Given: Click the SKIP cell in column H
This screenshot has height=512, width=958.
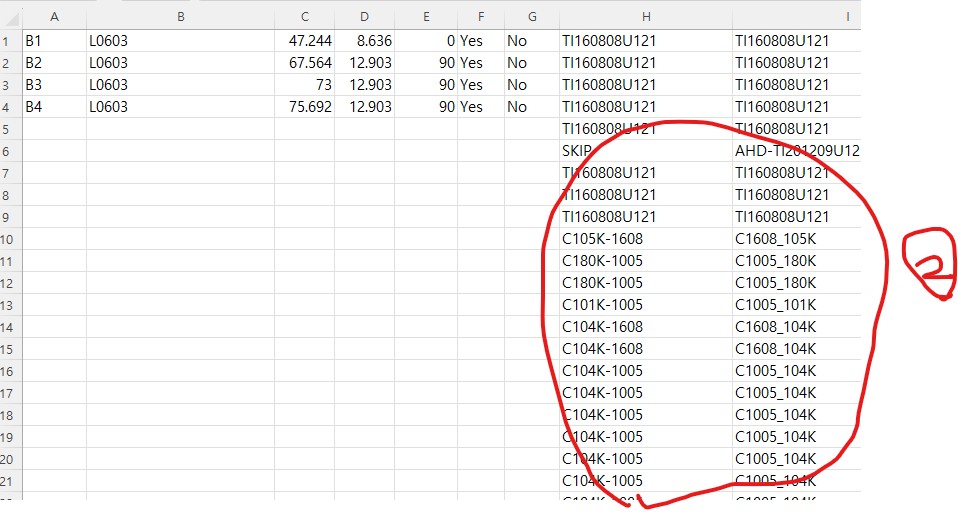Looking at the screenshot, I should (x=578, y=151).
